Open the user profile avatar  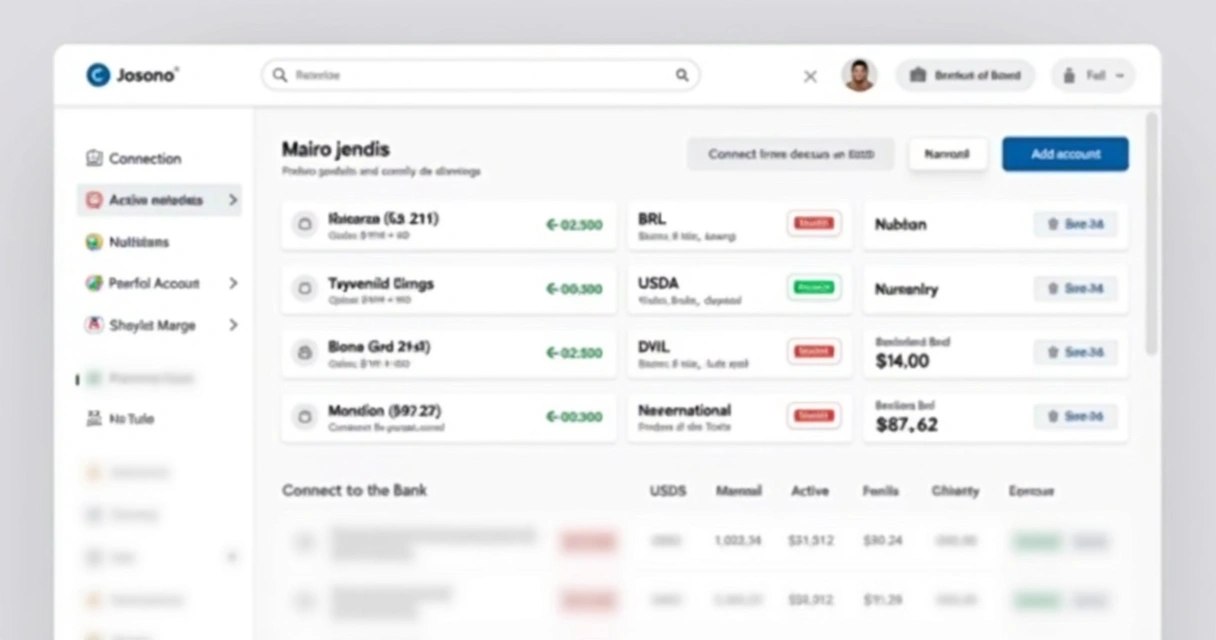click(859, 75)
